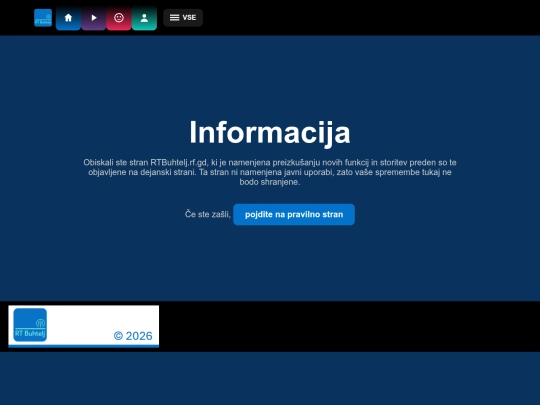Click the 'Če ste zašli,' text
Viewport: 540px width, 405px height.
pyautogui.click(x=208, y=214)
